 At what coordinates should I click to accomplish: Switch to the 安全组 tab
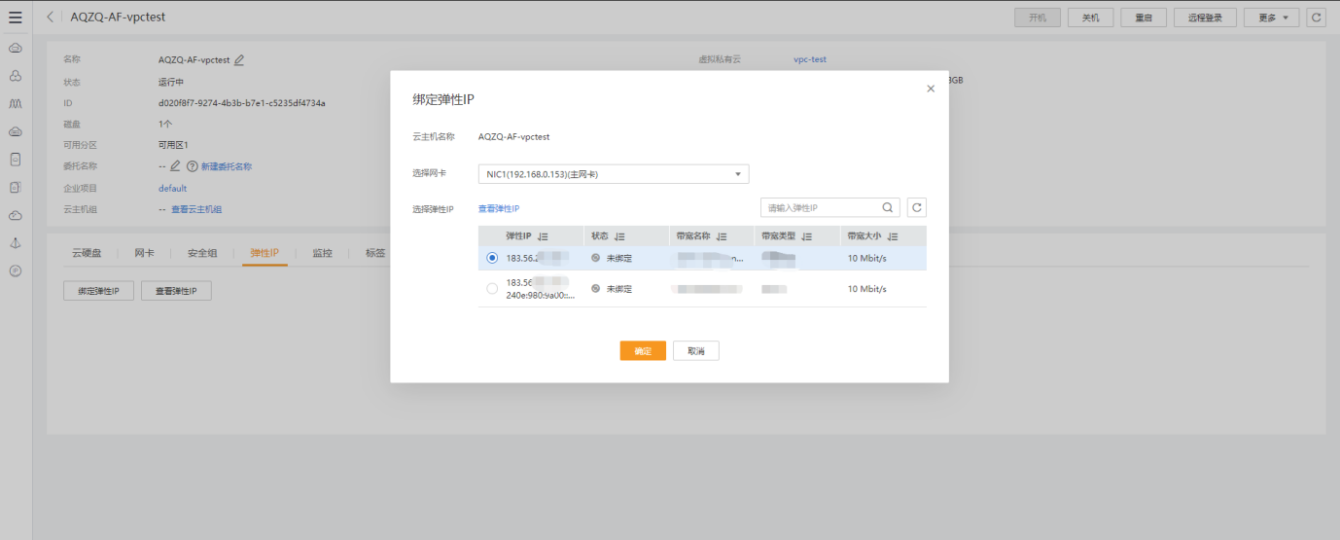(202, 253)
